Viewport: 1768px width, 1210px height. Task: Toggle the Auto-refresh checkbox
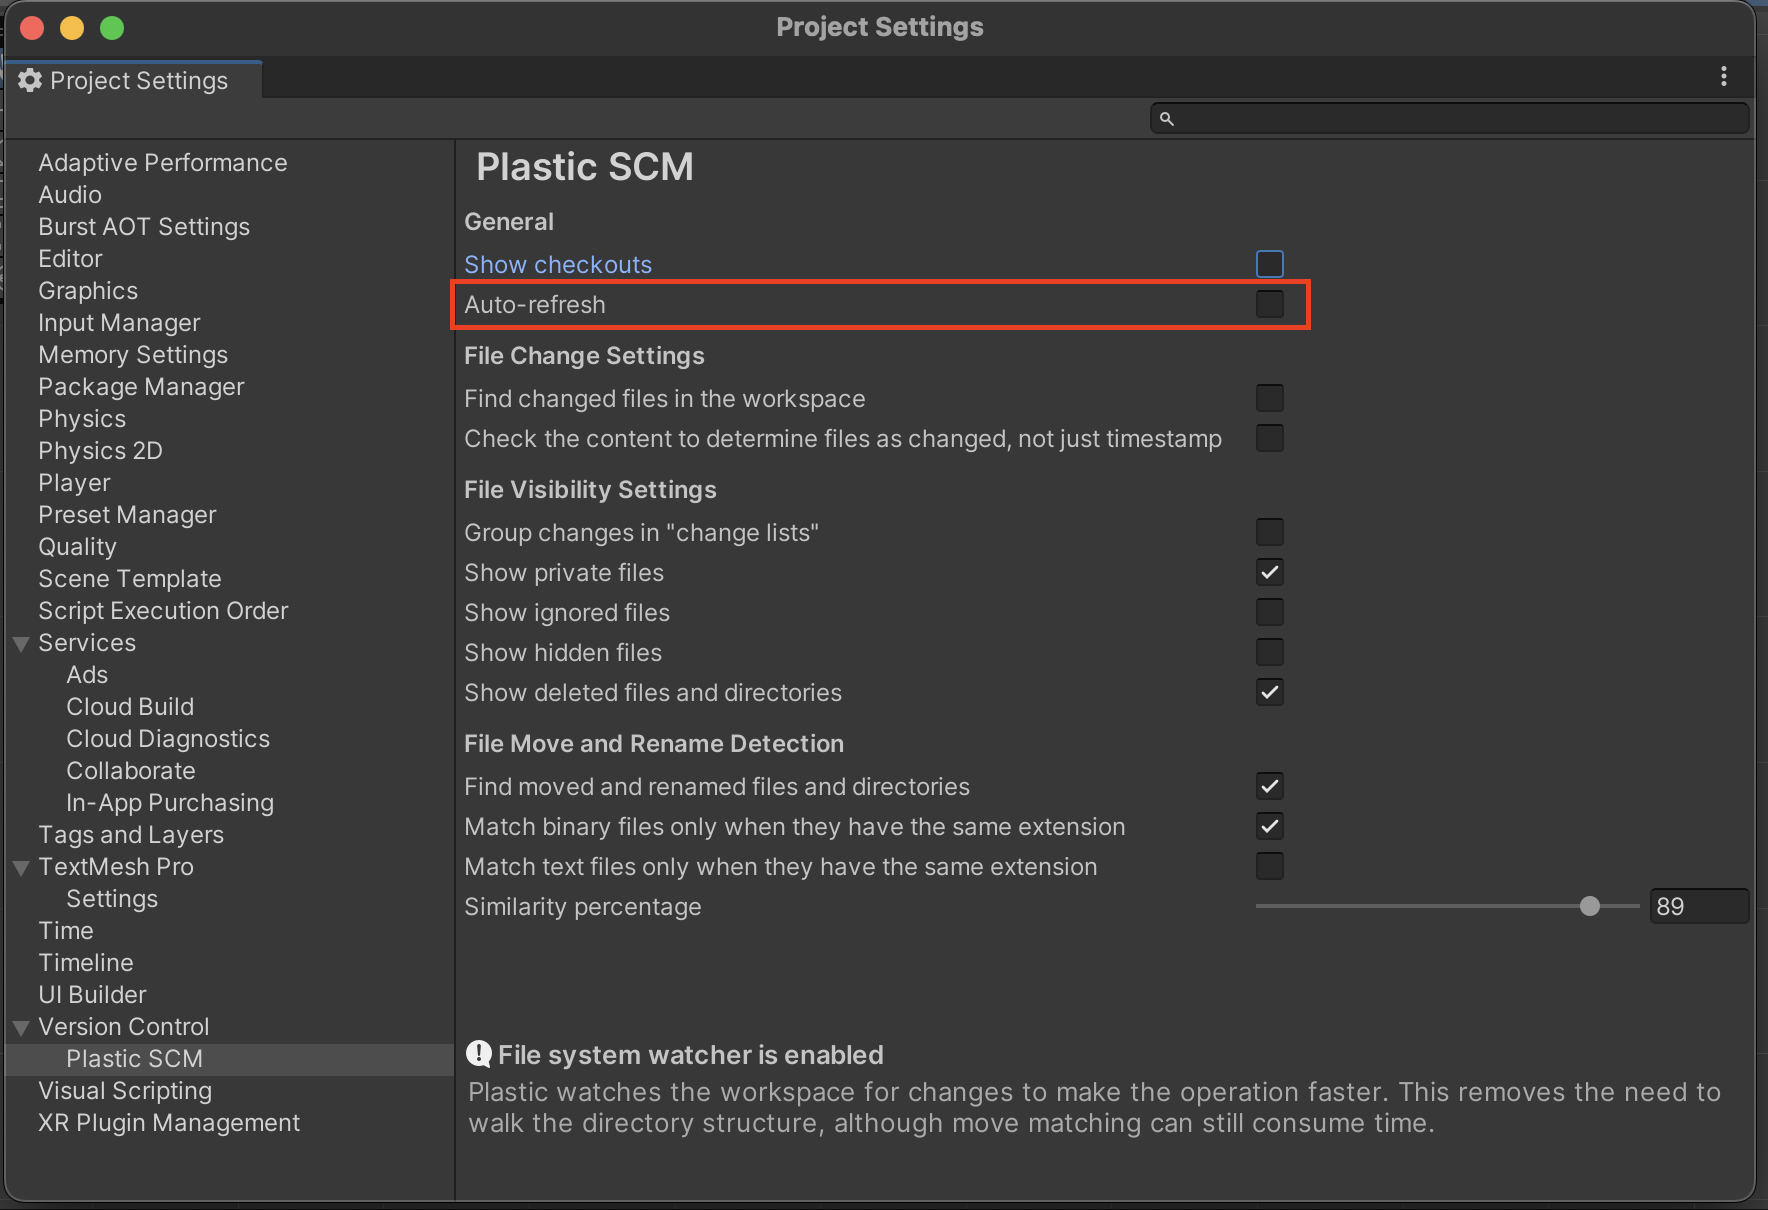(1269, 304)
